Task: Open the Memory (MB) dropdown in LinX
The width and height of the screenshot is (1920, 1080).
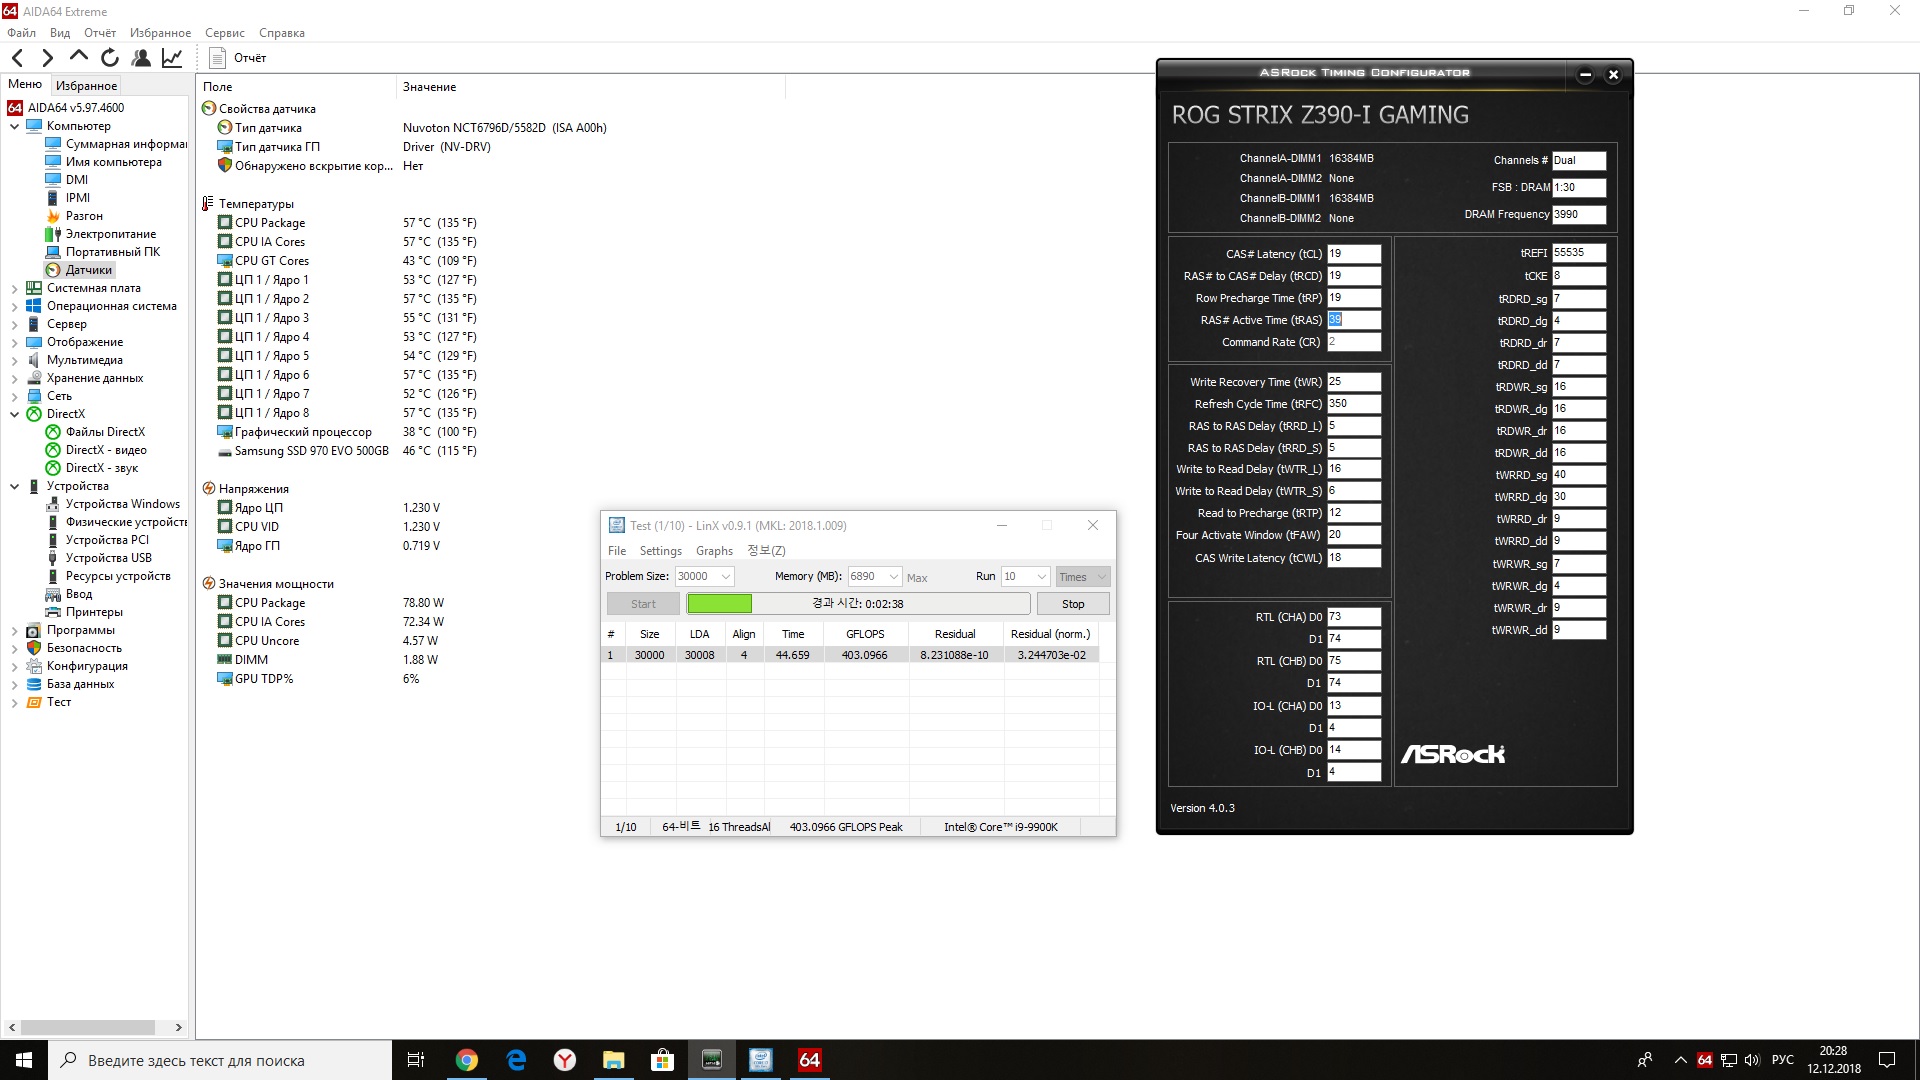Action: coord(894,577)
